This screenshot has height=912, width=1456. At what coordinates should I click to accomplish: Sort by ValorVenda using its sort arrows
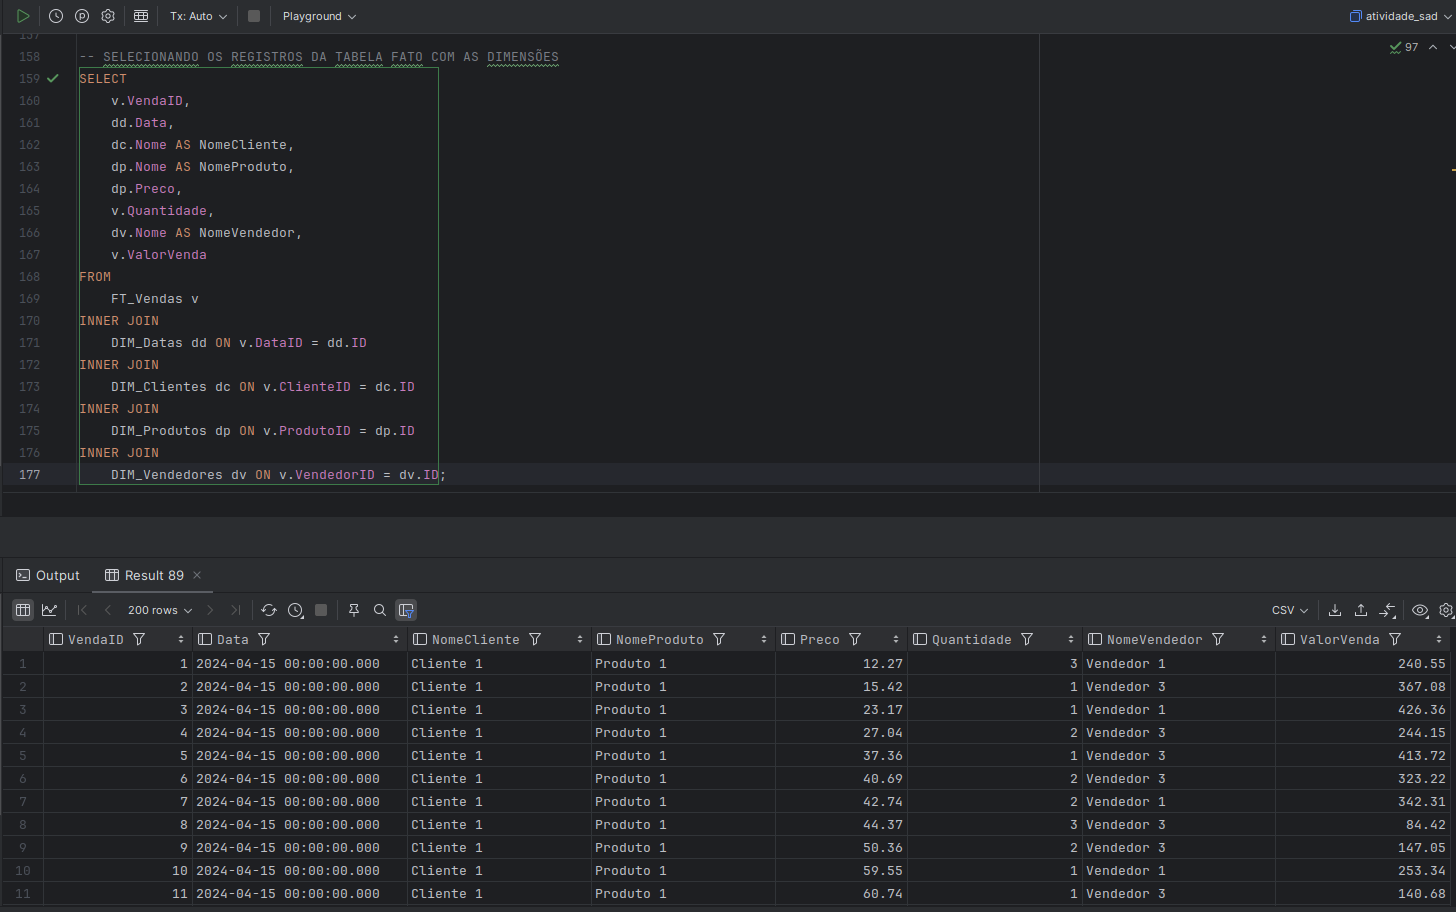1439,639
